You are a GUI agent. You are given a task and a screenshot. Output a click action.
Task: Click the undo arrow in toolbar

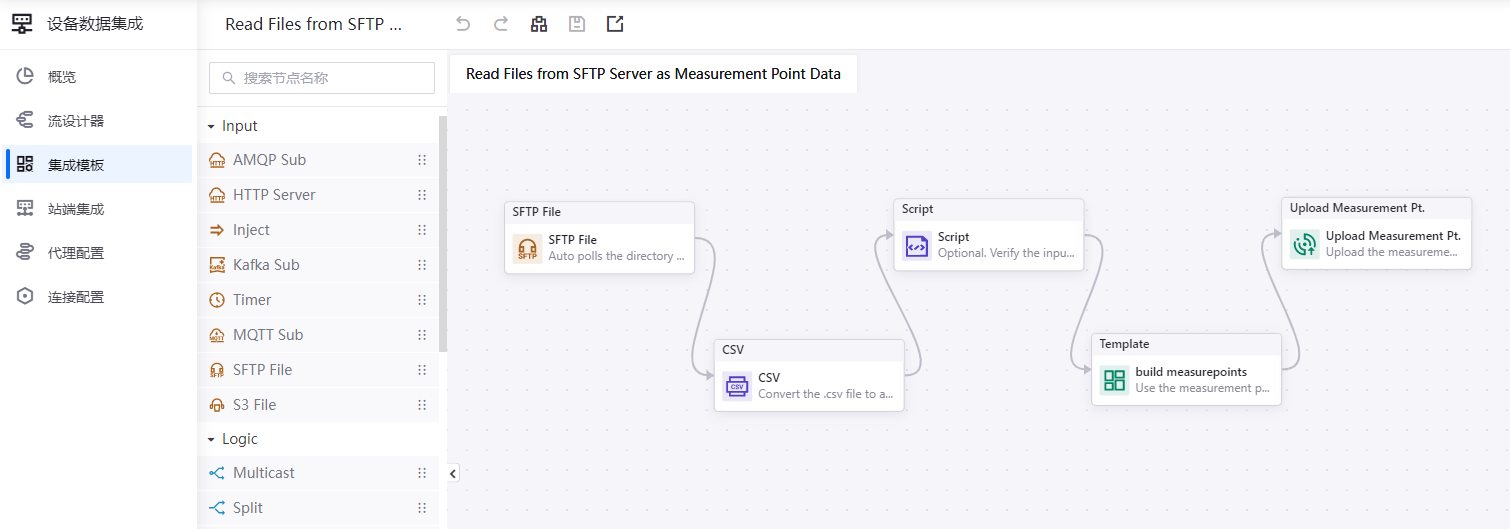click(x=463, y=24)
